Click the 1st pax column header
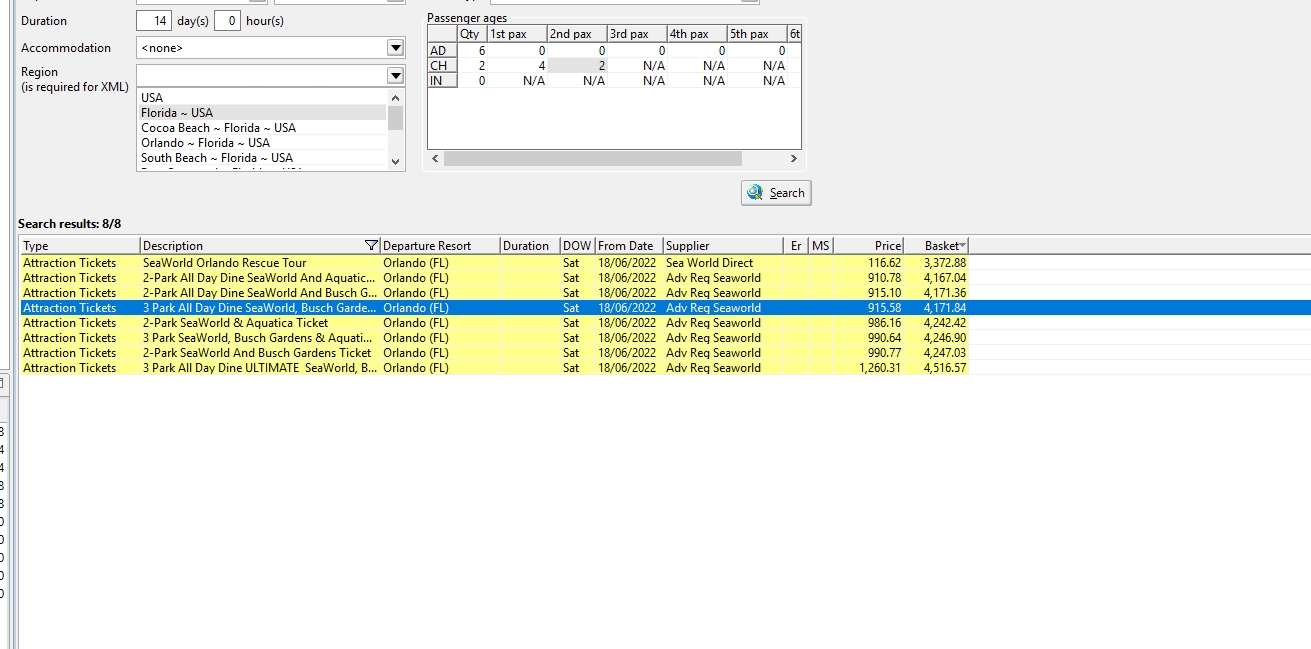 click(517, 34)
